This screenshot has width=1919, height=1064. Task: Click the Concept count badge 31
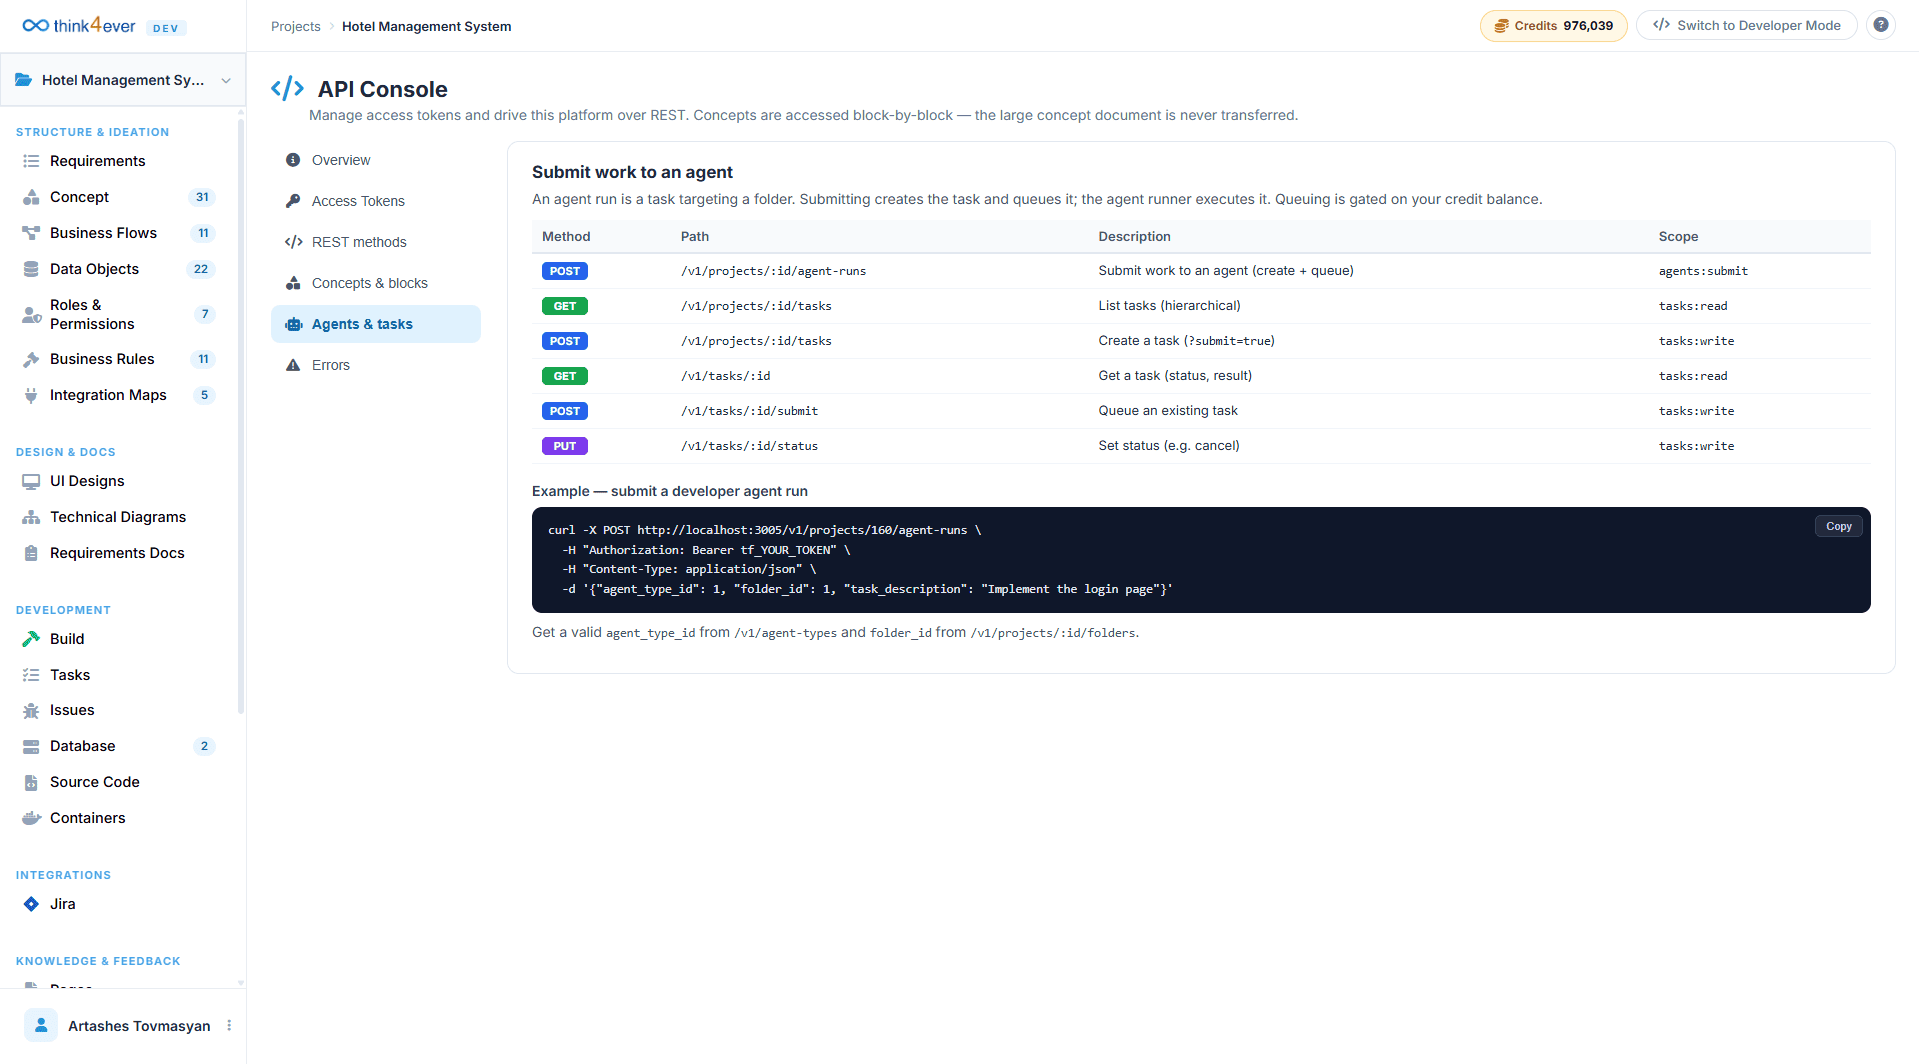(x=202, y=197)
